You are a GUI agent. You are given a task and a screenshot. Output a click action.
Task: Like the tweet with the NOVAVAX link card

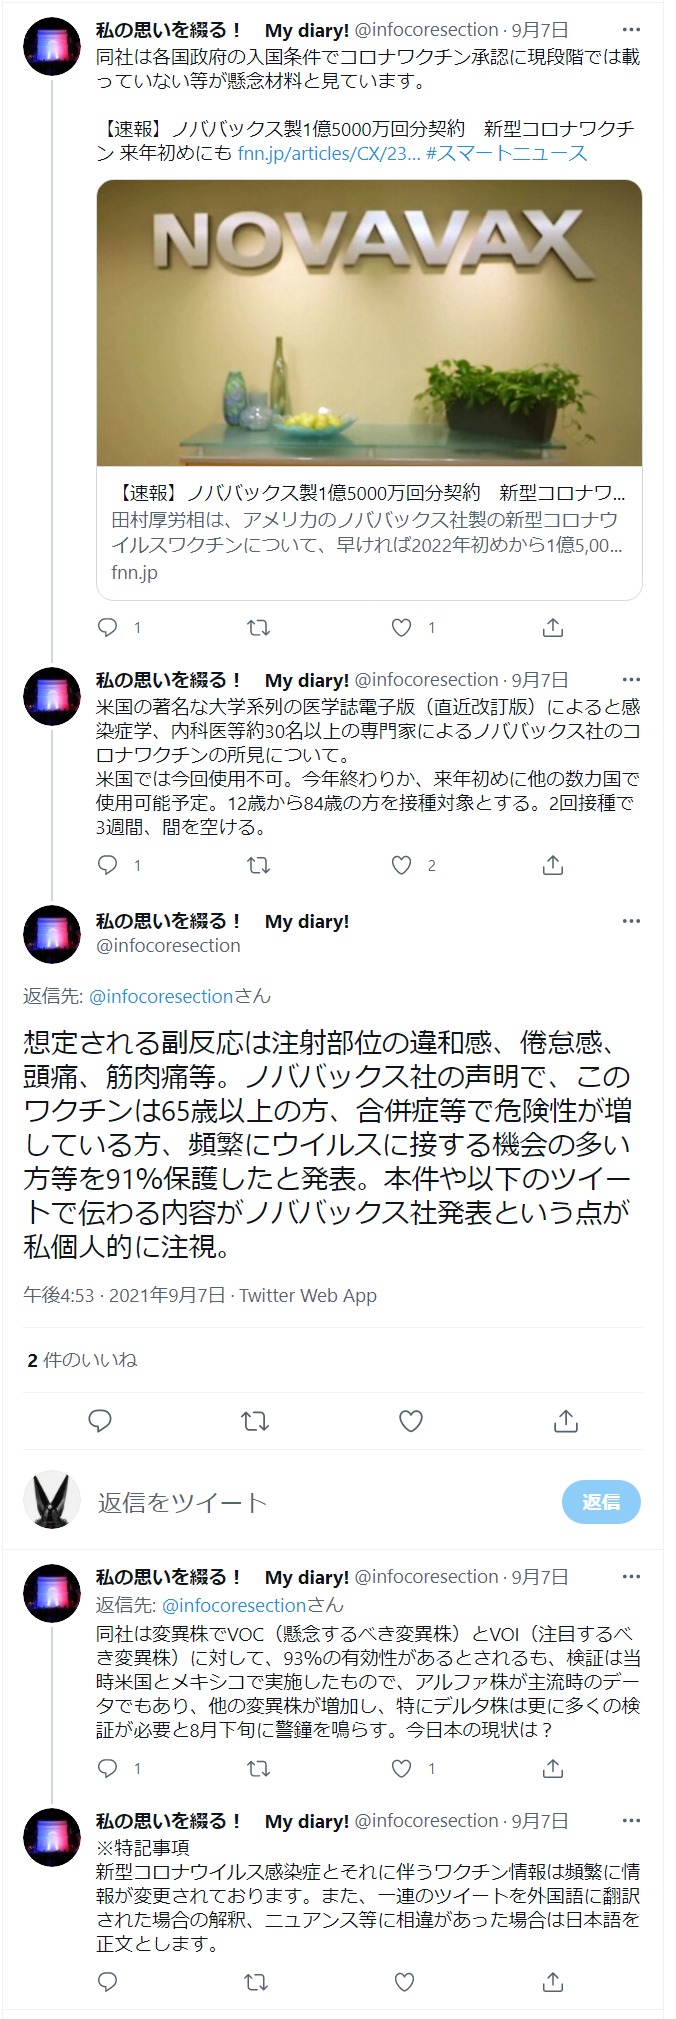click(401, 628)
